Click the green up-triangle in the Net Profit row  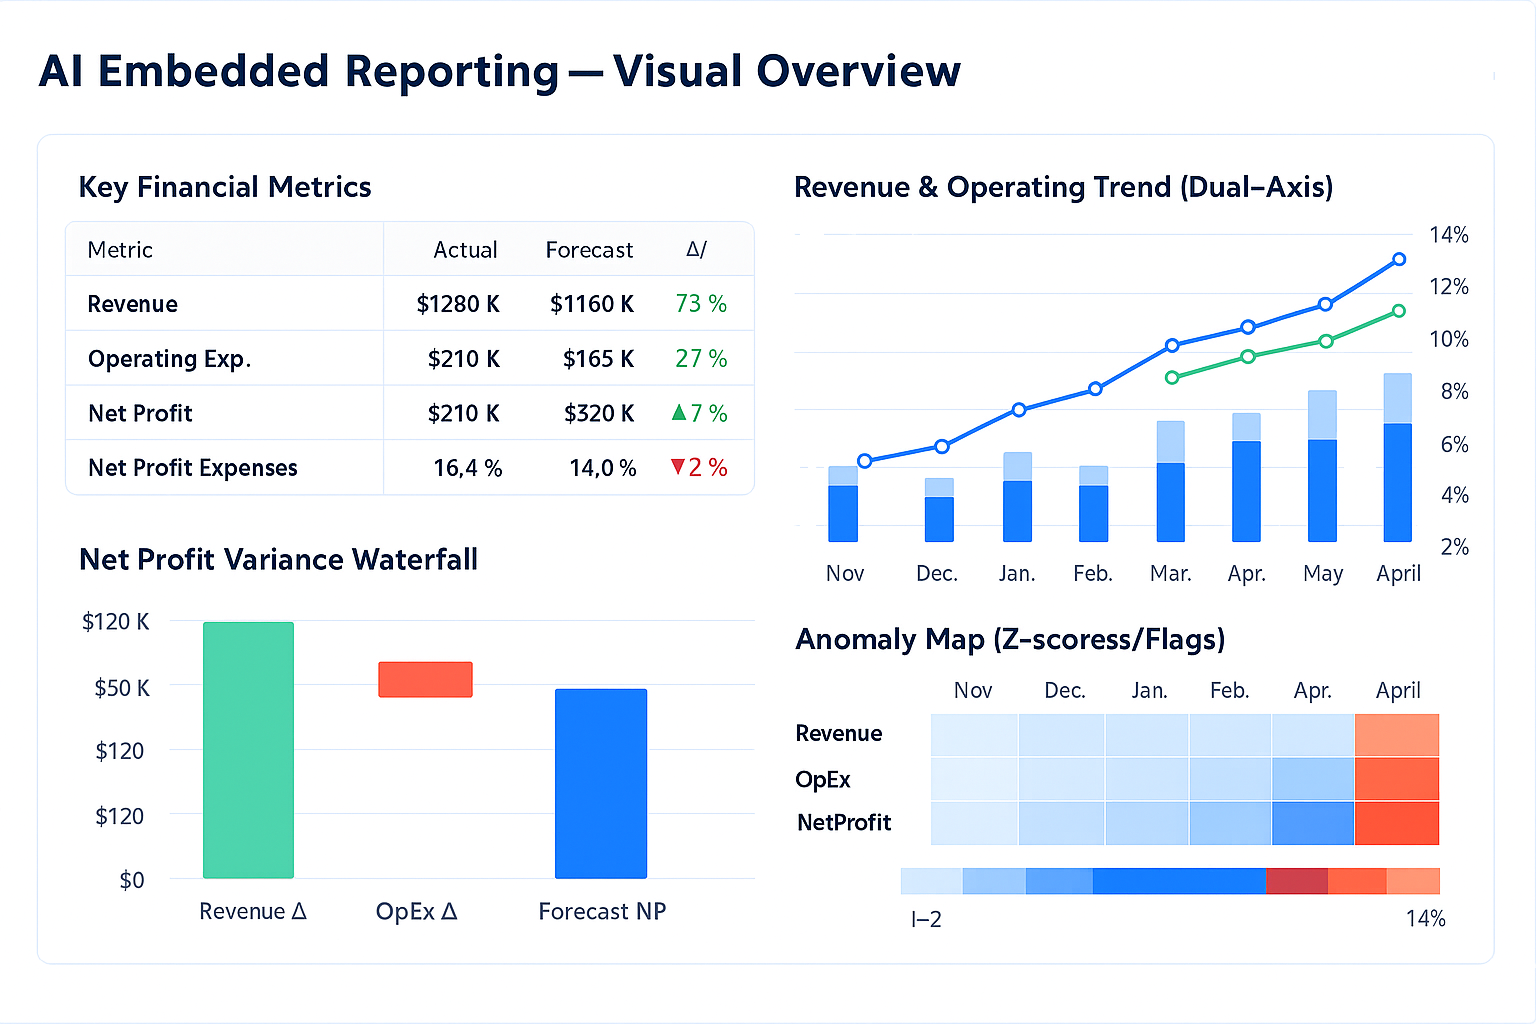tap(679, 412)
